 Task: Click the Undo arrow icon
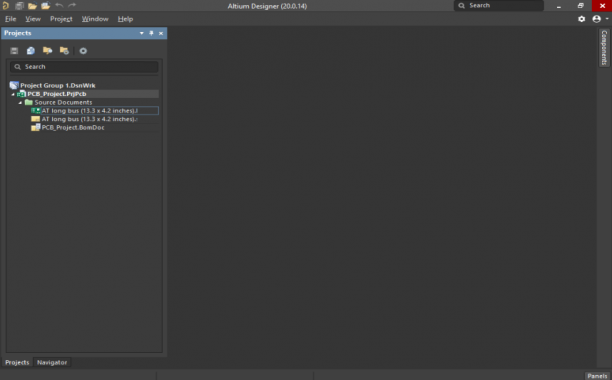[x=59, y=5]
